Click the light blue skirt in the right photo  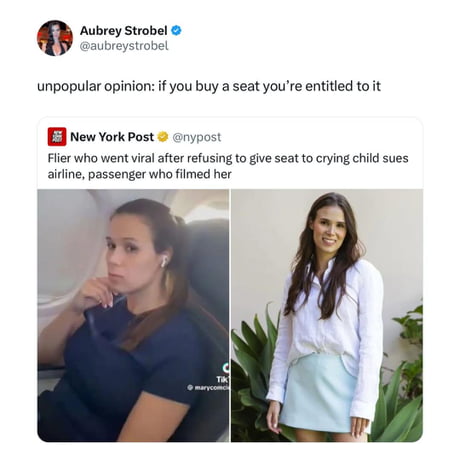click(317, 393)
